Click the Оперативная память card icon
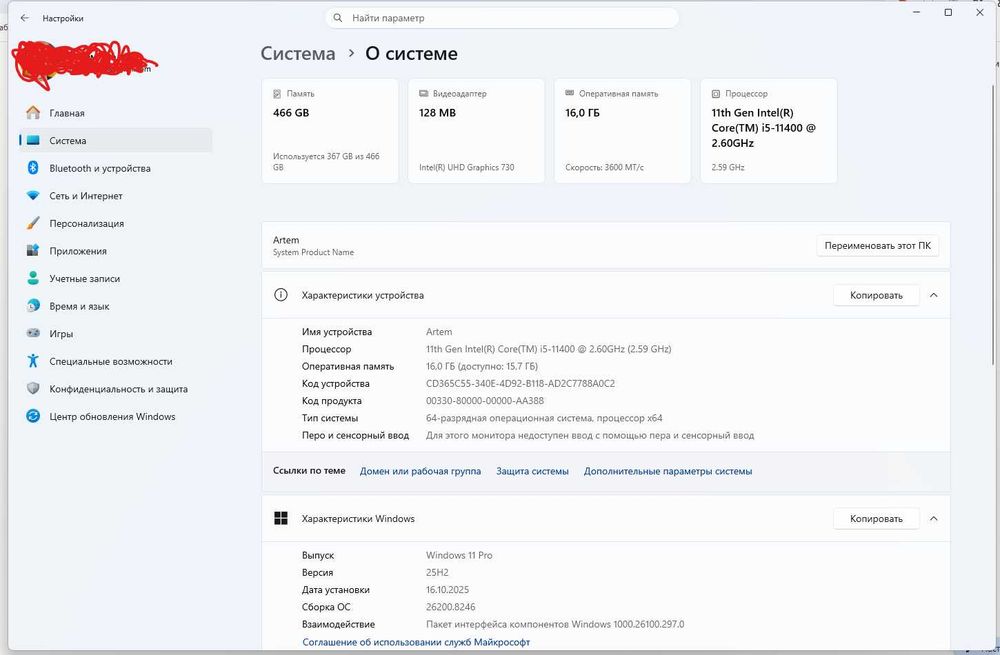This screenshot has width=1000, height=655. pos(570,93)
